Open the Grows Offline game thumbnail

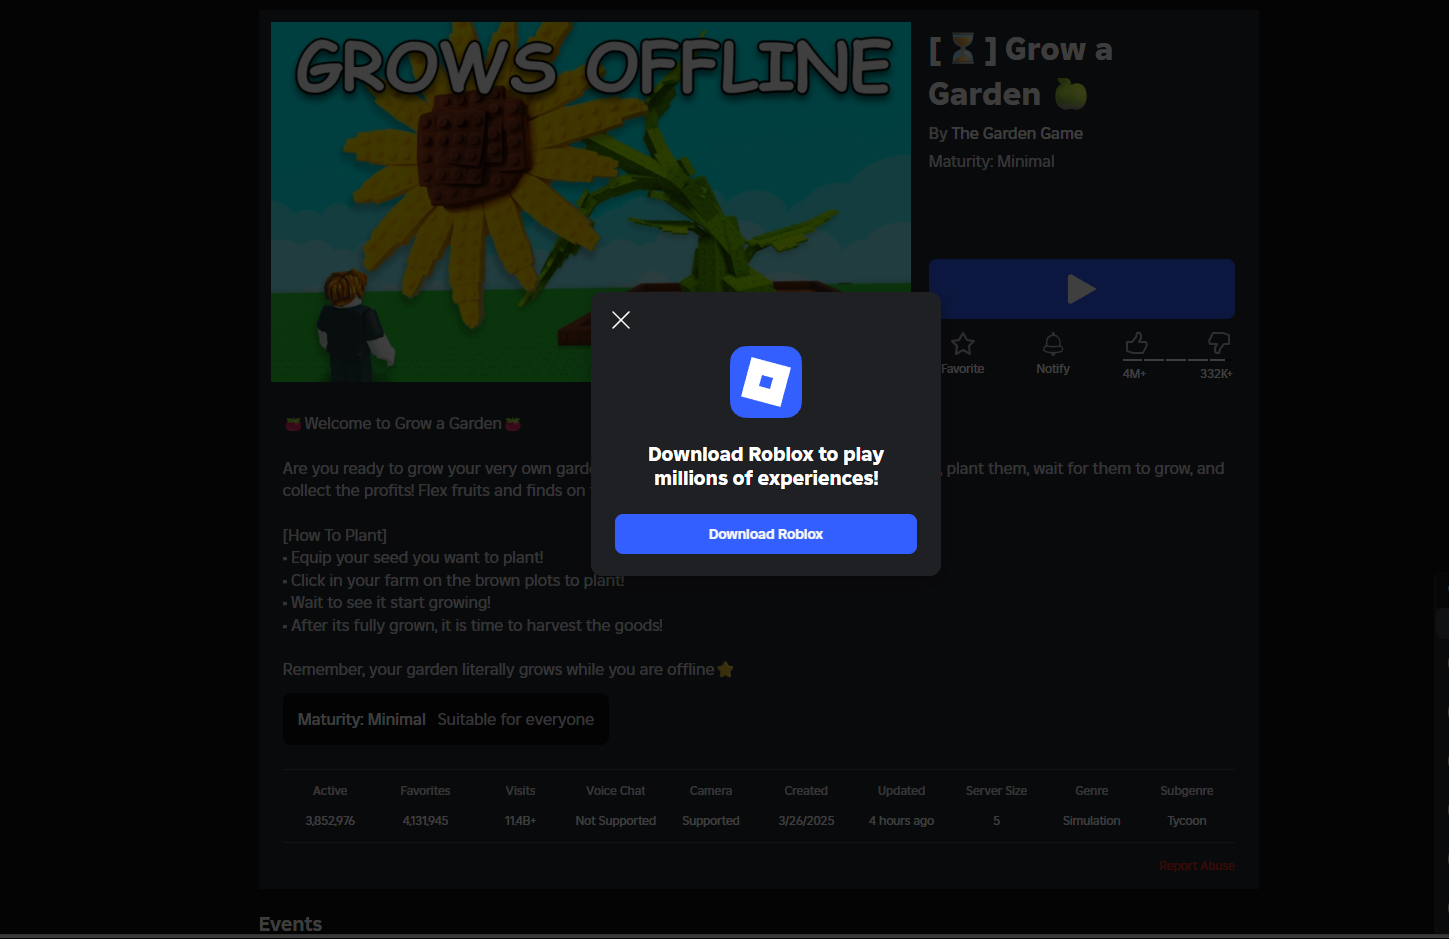tap(591, 202)
